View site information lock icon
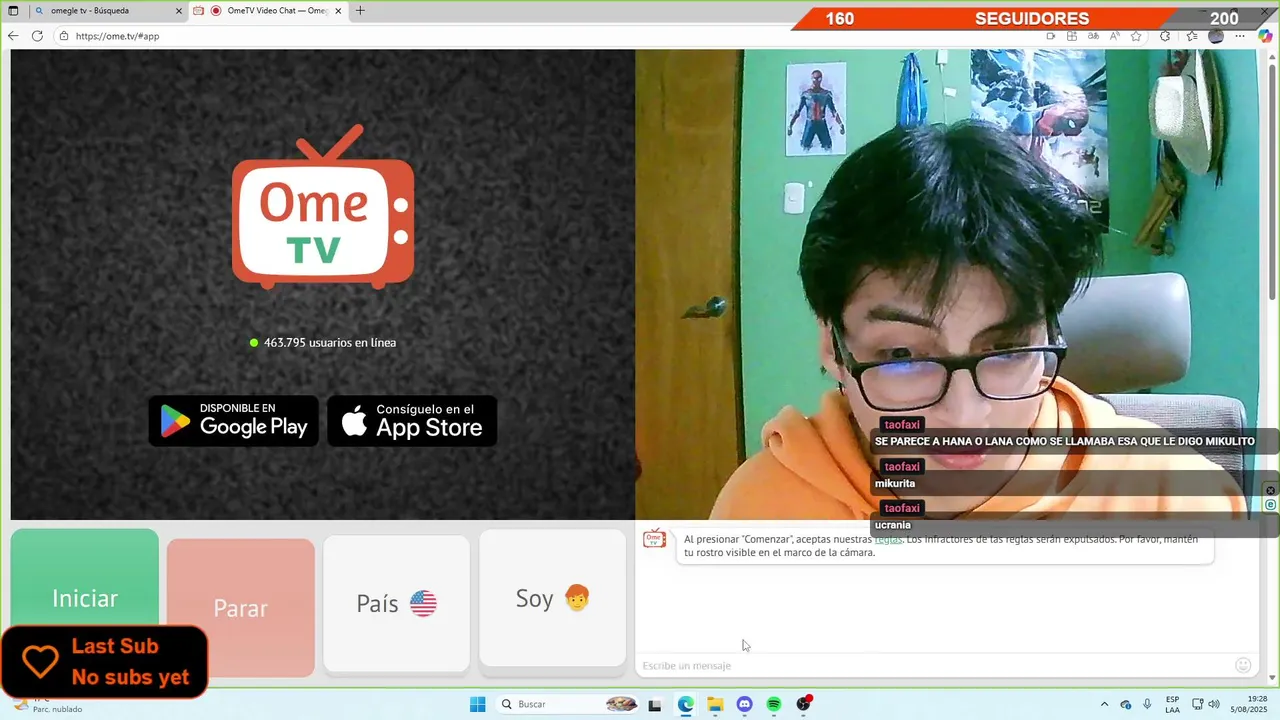This screenshot has width=1280, height=720. pos(64,36)
